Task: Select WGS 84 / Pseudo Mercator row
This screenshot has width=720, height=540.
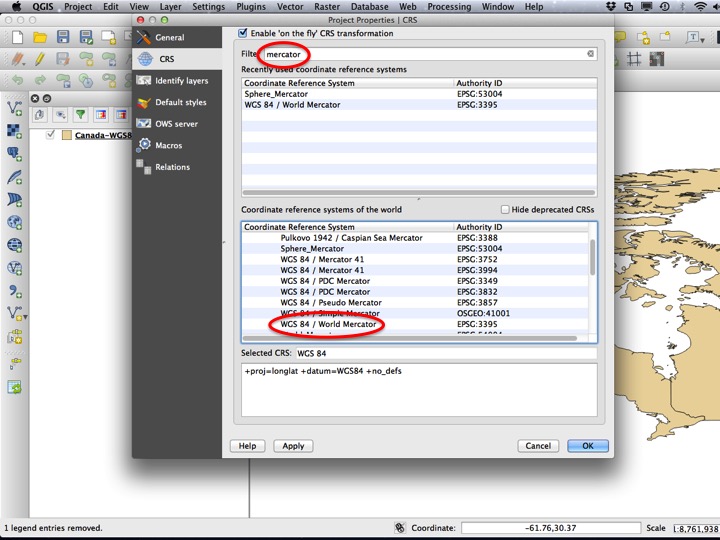Action: 416,303
